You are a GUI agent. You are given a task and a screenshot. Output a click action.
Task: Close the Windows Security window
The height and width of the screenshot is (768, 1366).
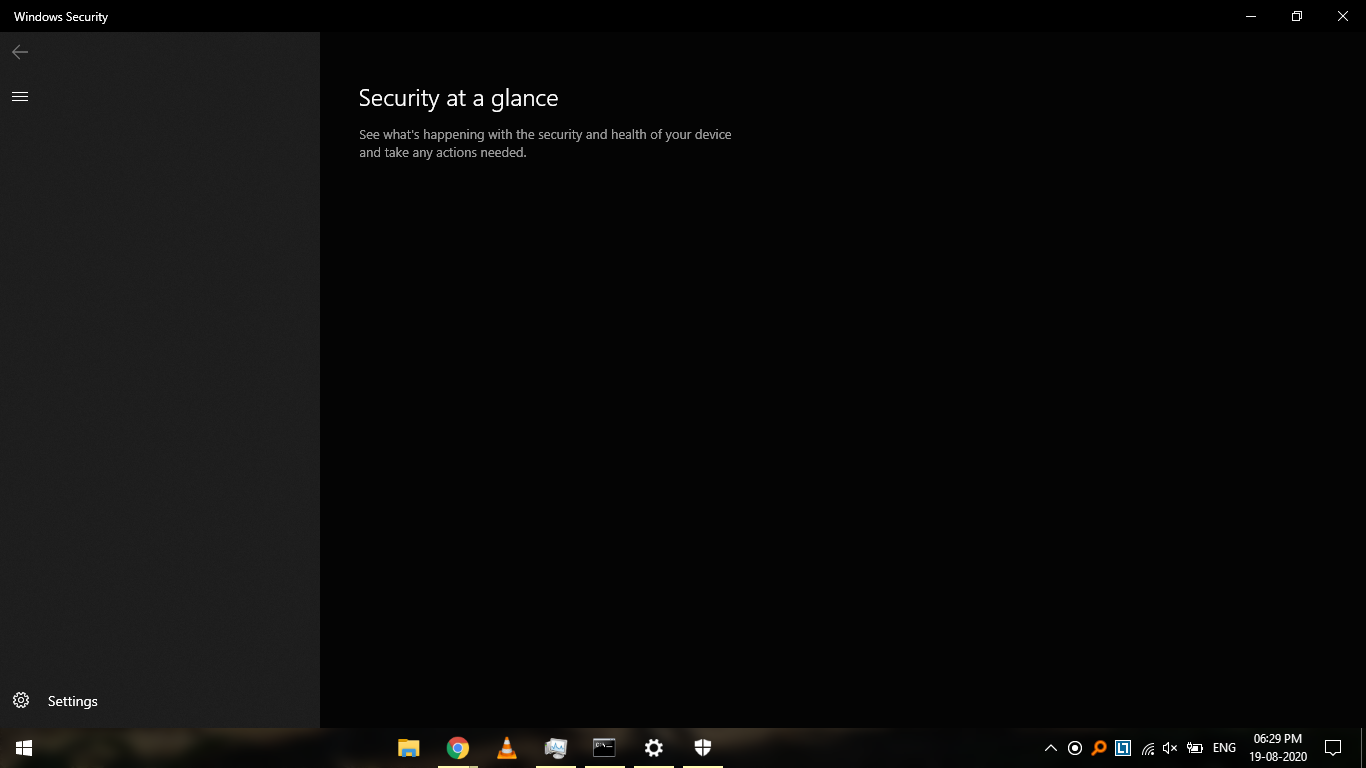(1343, 16)
